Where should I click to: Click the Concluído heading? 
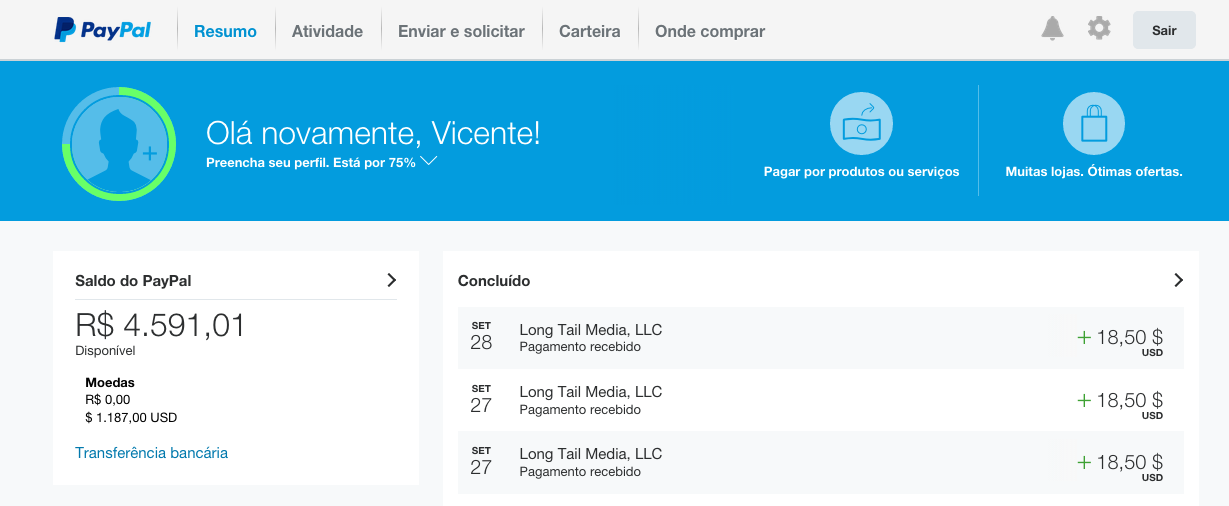click(x=494, y=281)
